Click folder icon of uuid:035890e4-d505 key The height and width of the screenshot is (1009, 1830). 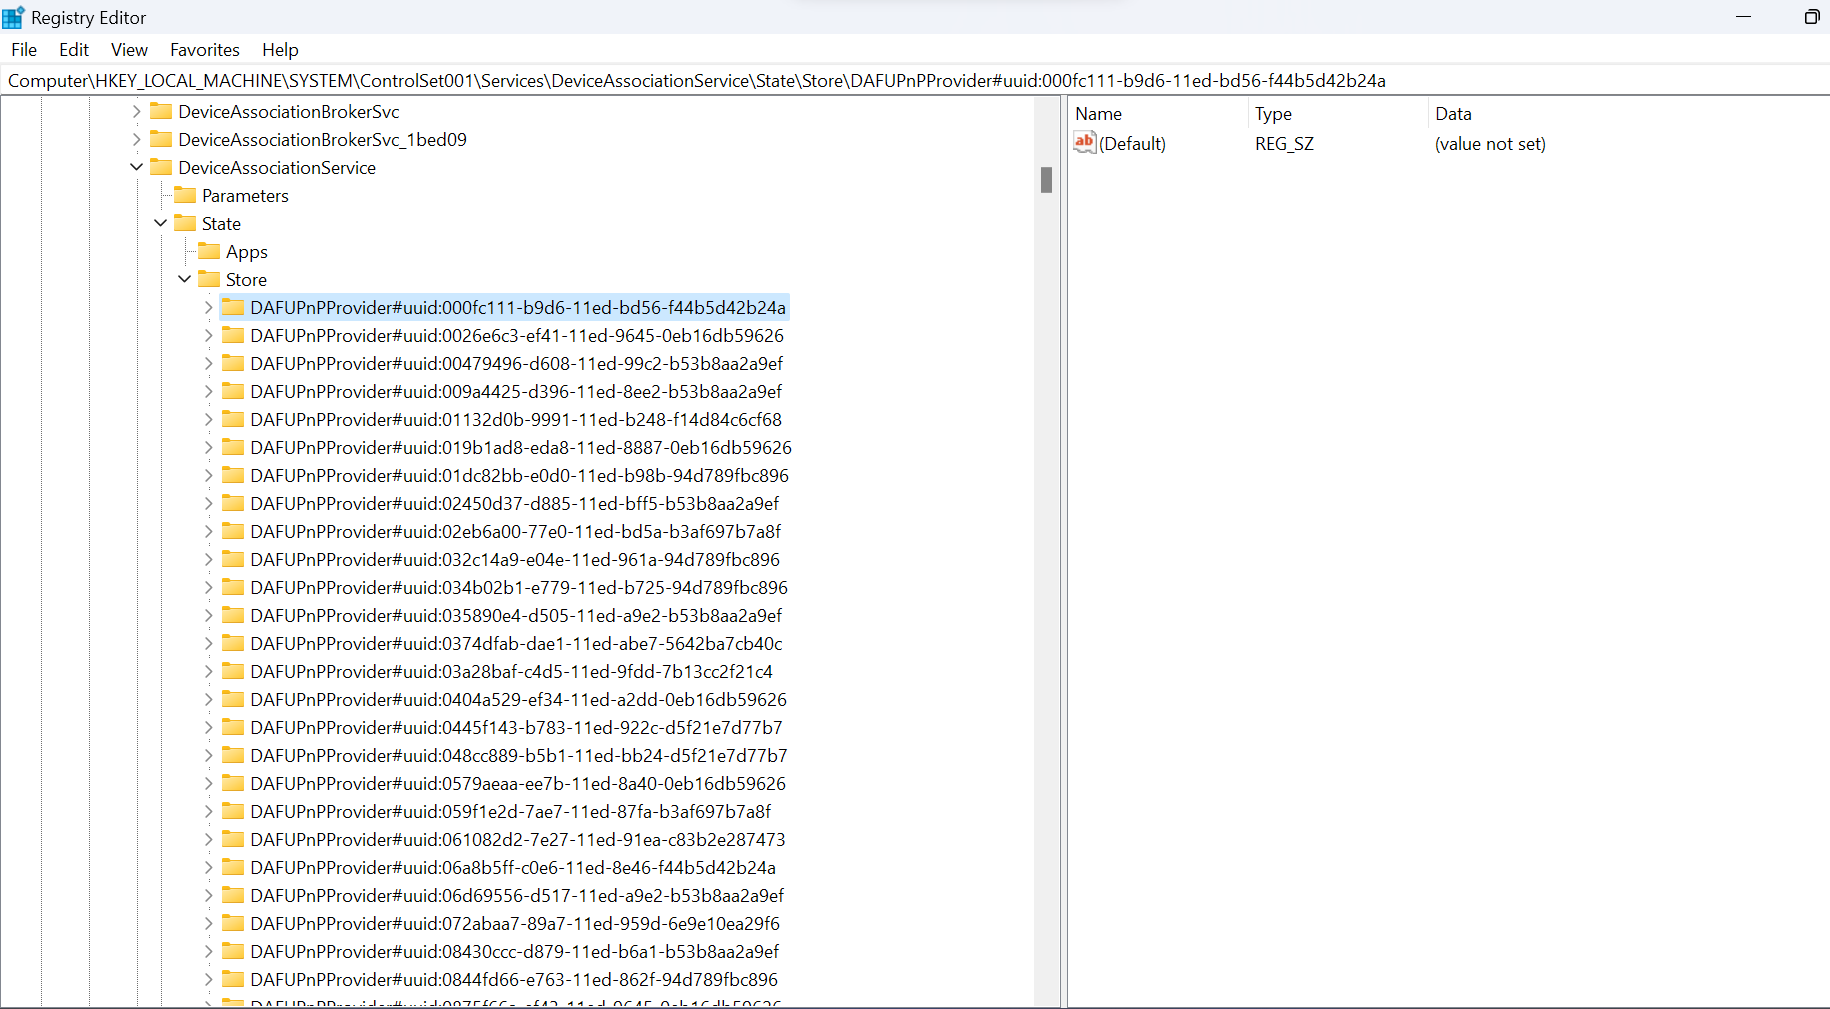coord(233,615)
